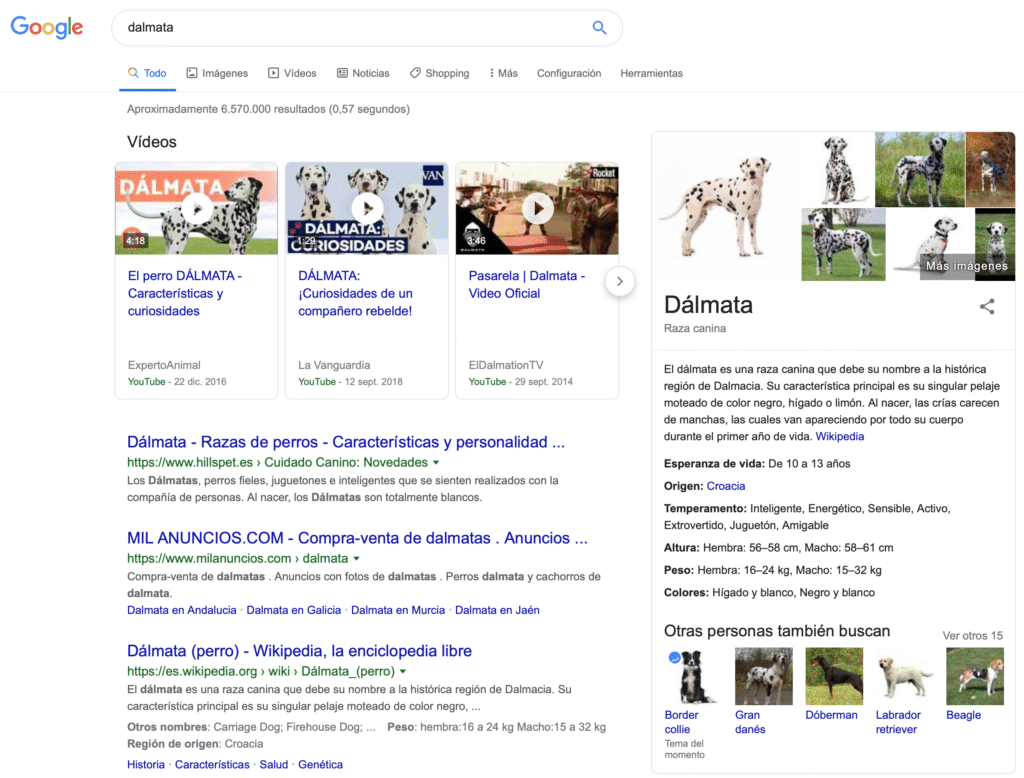Viewport: 1024px width, 778px height.
Task: Open Dalmatian on lawn thumbnail
Action: click(843, 244)
